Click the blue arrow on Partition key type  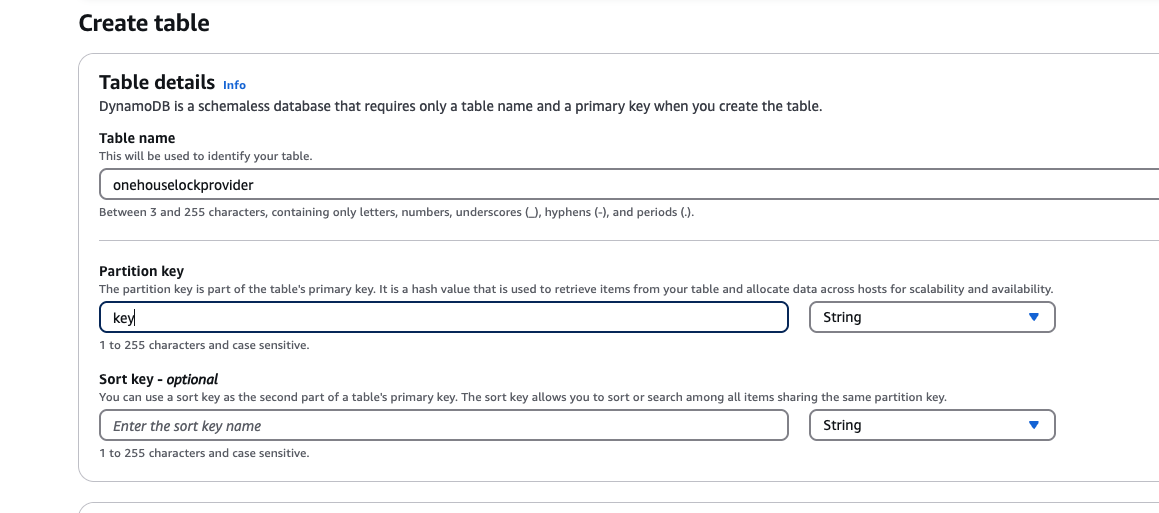(1033, 317)
